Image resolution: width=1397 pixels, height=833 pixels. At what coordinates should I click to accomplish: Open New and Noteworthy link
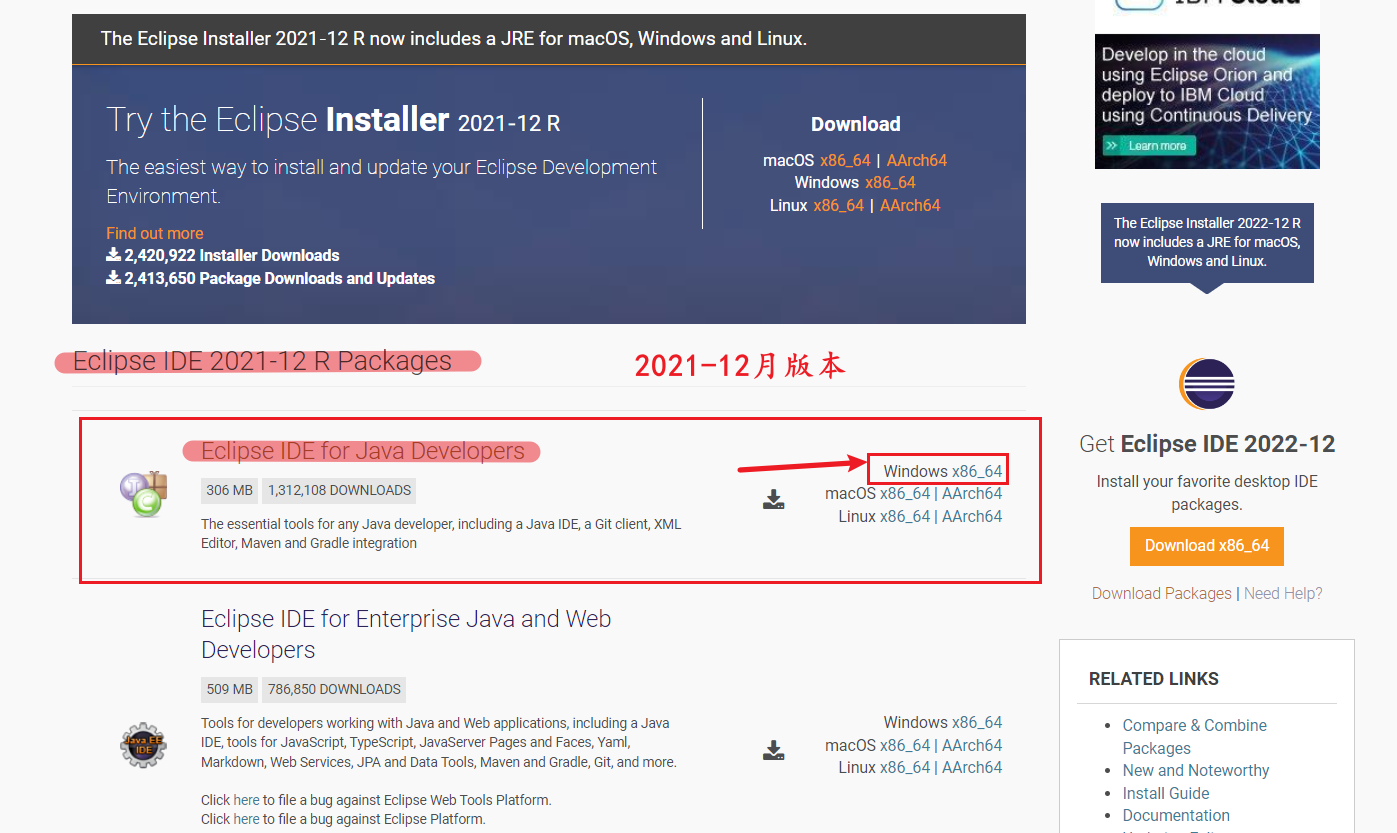(x=1196, y=770)
